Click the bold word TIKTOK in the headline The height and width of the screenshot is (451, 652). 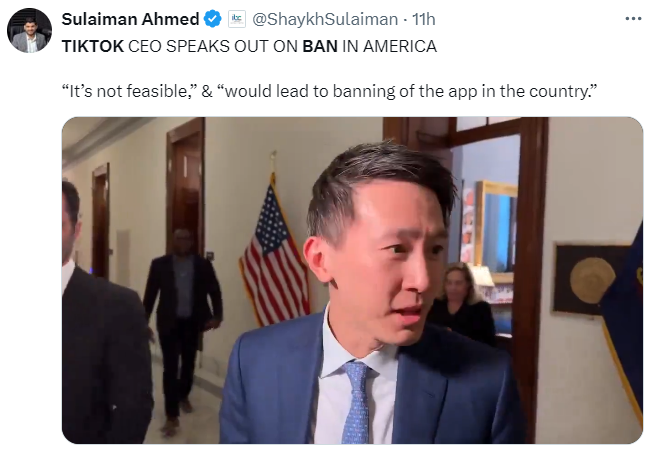click(x=93, y=46)
